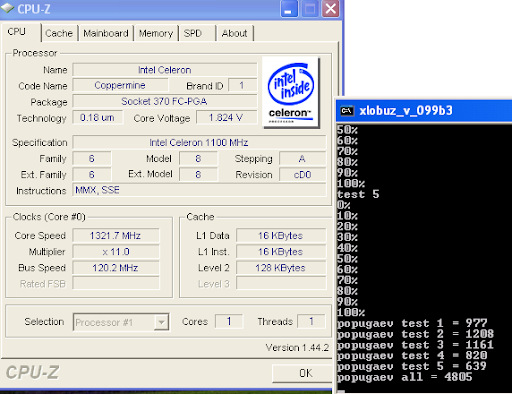This screenshot has width=512, height=394.
Task: Click the Instructions field MMX, SSE
Action: pos(199,190)
